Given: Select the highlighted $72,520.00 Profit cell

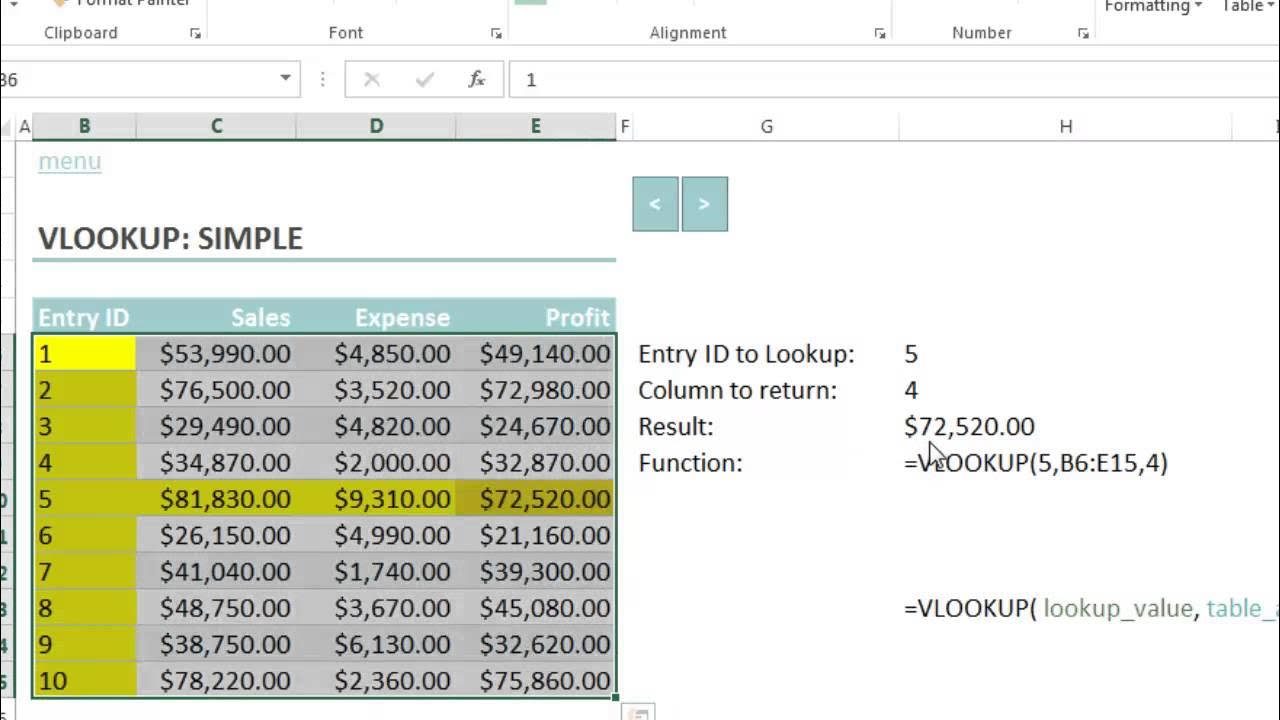Looking at the screenshot, I should tap(535, 498).
